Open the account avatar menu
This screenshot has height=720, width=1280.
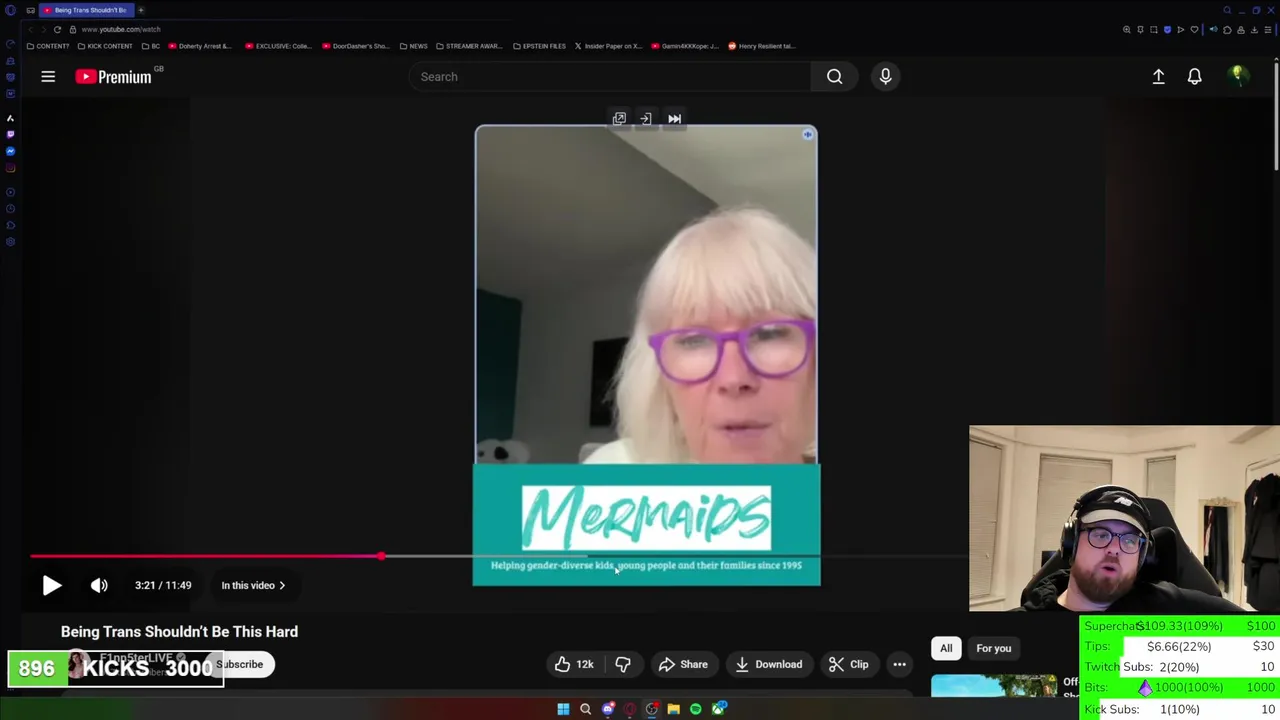pyautogui.click(x=1238, y=76)
